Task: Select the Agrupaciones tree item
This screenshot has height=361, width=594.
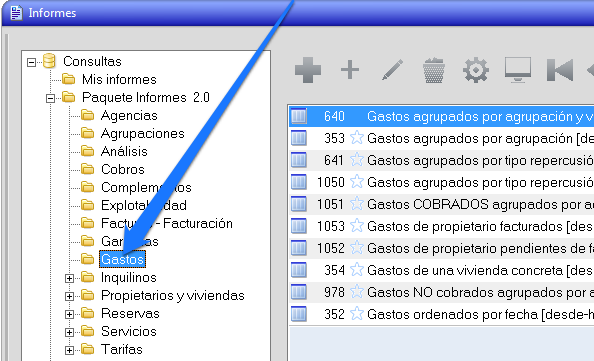Action: [143, 133]
